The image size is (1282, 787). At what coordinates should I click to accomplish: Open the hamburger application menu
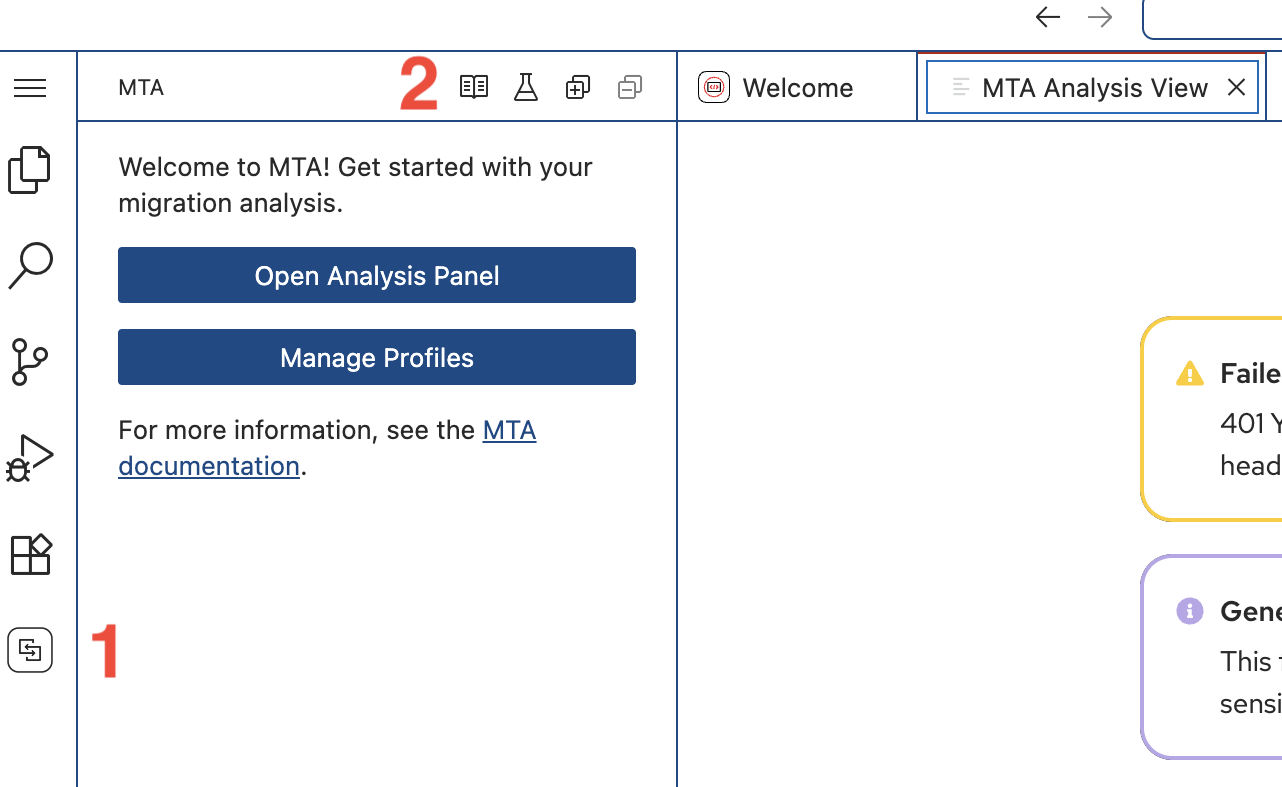30,88
